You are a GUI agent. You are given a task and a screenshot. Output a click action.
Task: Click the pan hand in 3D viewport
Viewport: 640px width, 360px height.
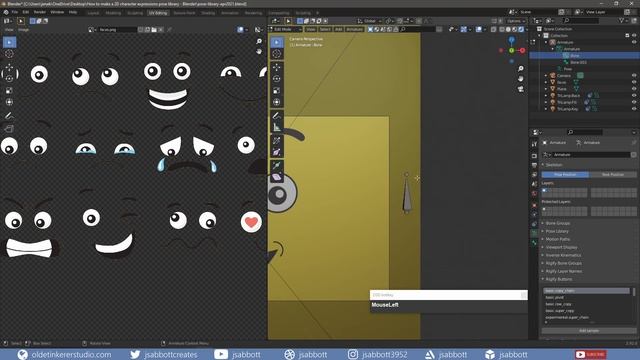point(520,78)
